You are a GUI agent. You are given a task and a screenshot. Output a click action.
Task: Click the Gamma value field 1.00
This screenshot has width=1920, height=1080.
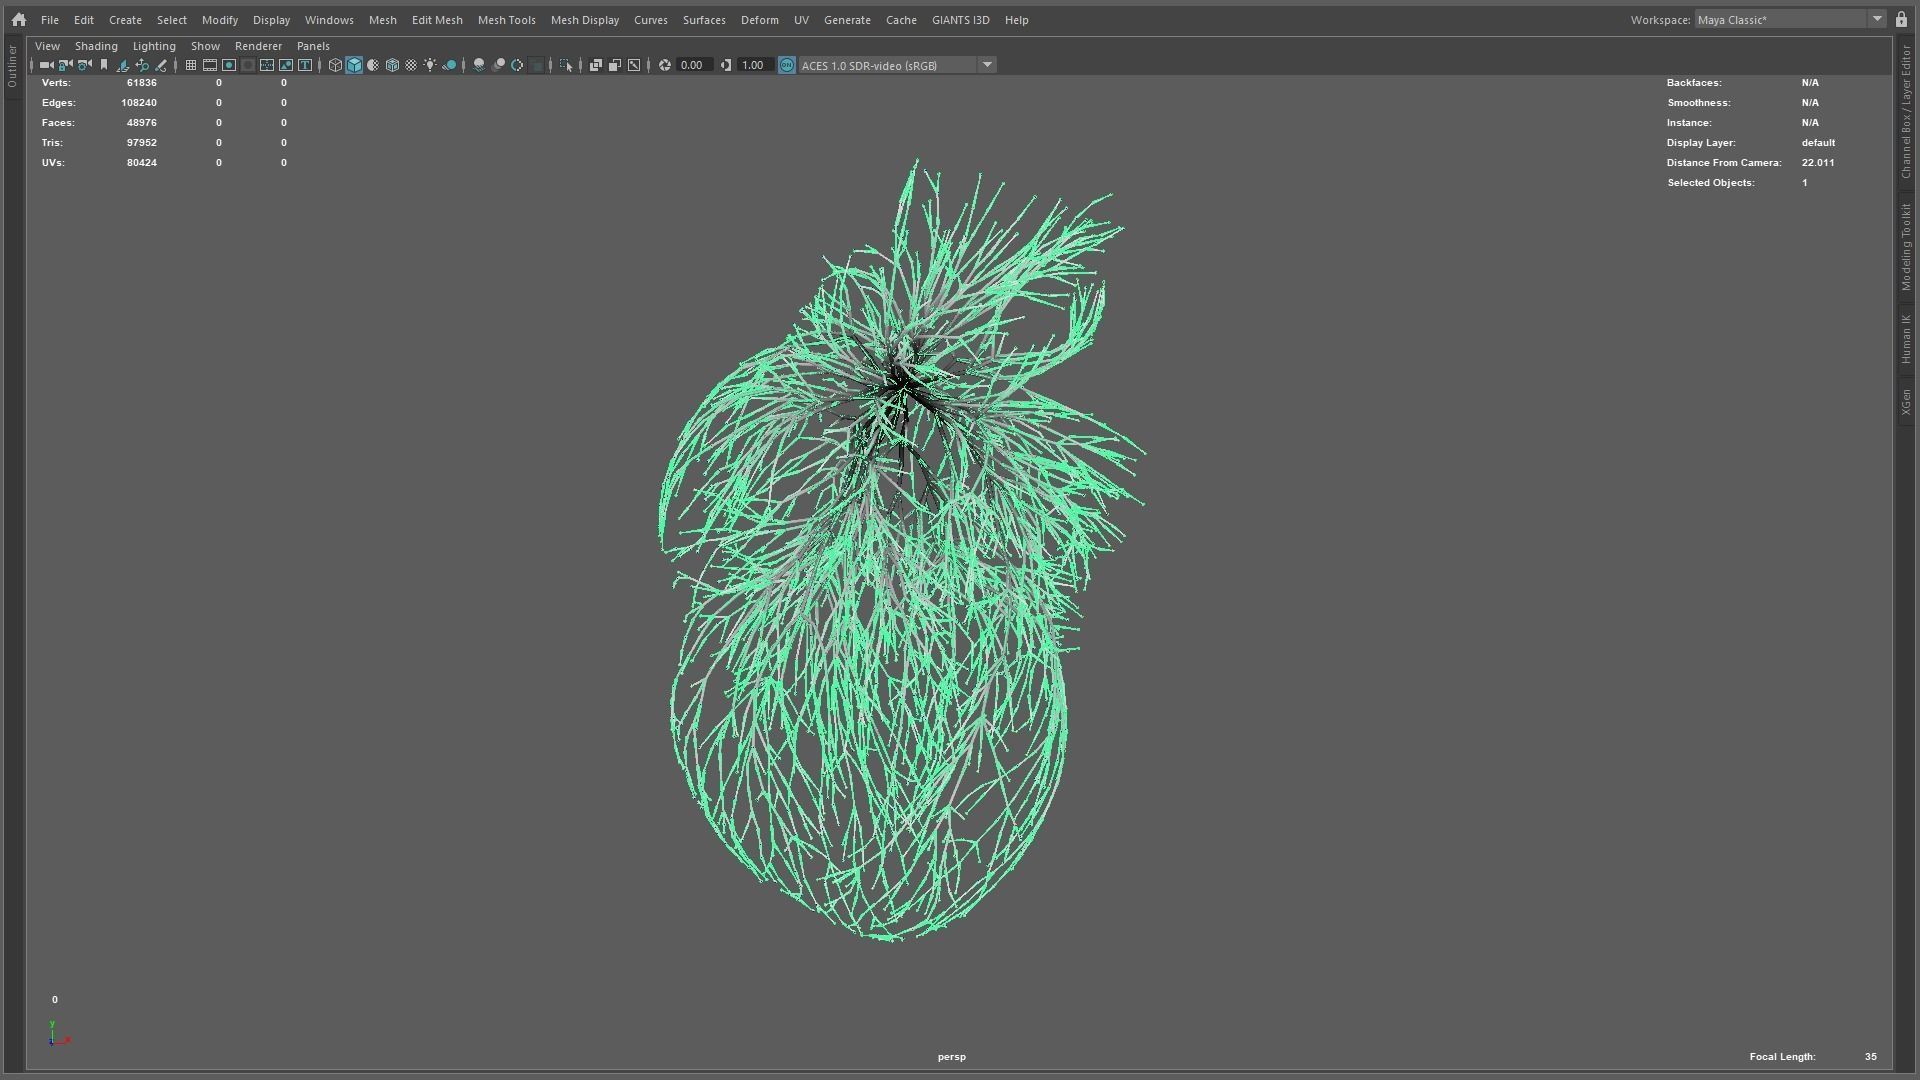pos(755,65)
